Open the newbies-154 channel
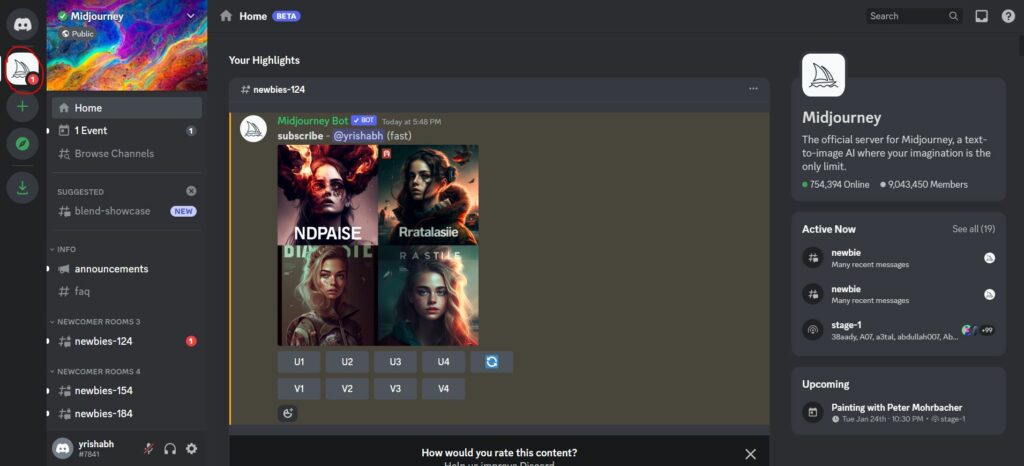1024x466 pixels. coord(127,390)
